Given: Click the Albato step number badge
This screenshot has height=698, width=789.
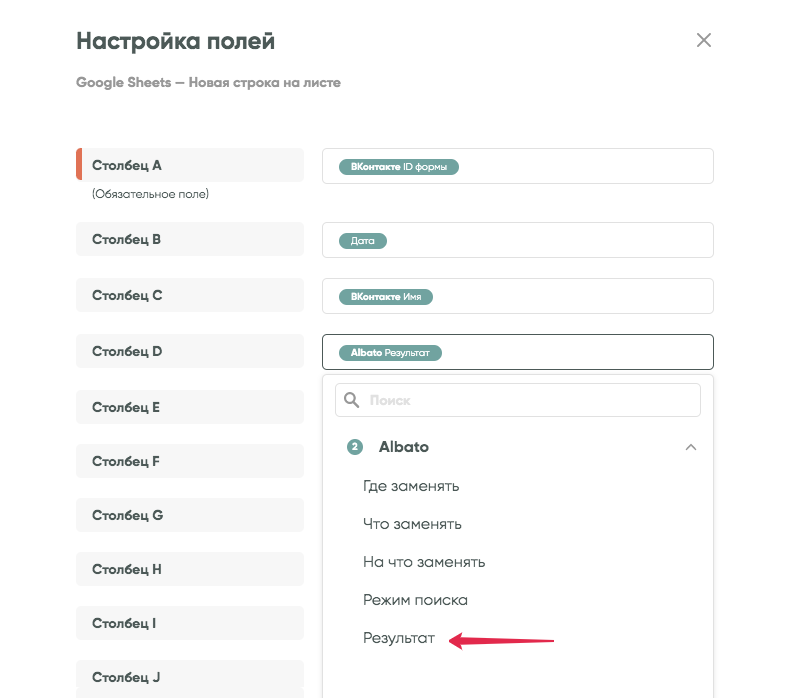Looking at the screenshot, I should 354,447.
